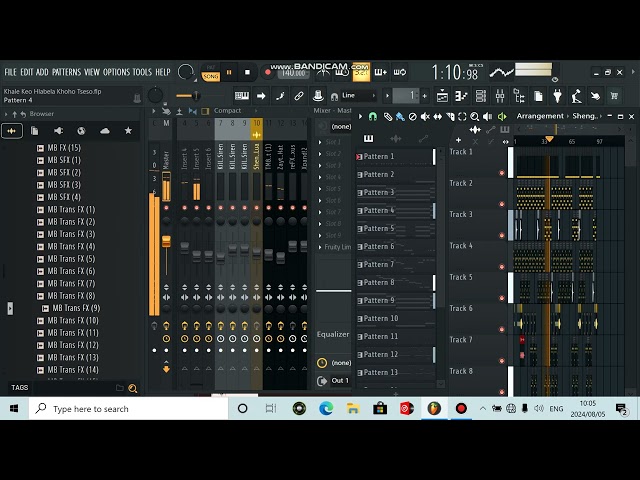Open the FILE menu

(10, 72)
